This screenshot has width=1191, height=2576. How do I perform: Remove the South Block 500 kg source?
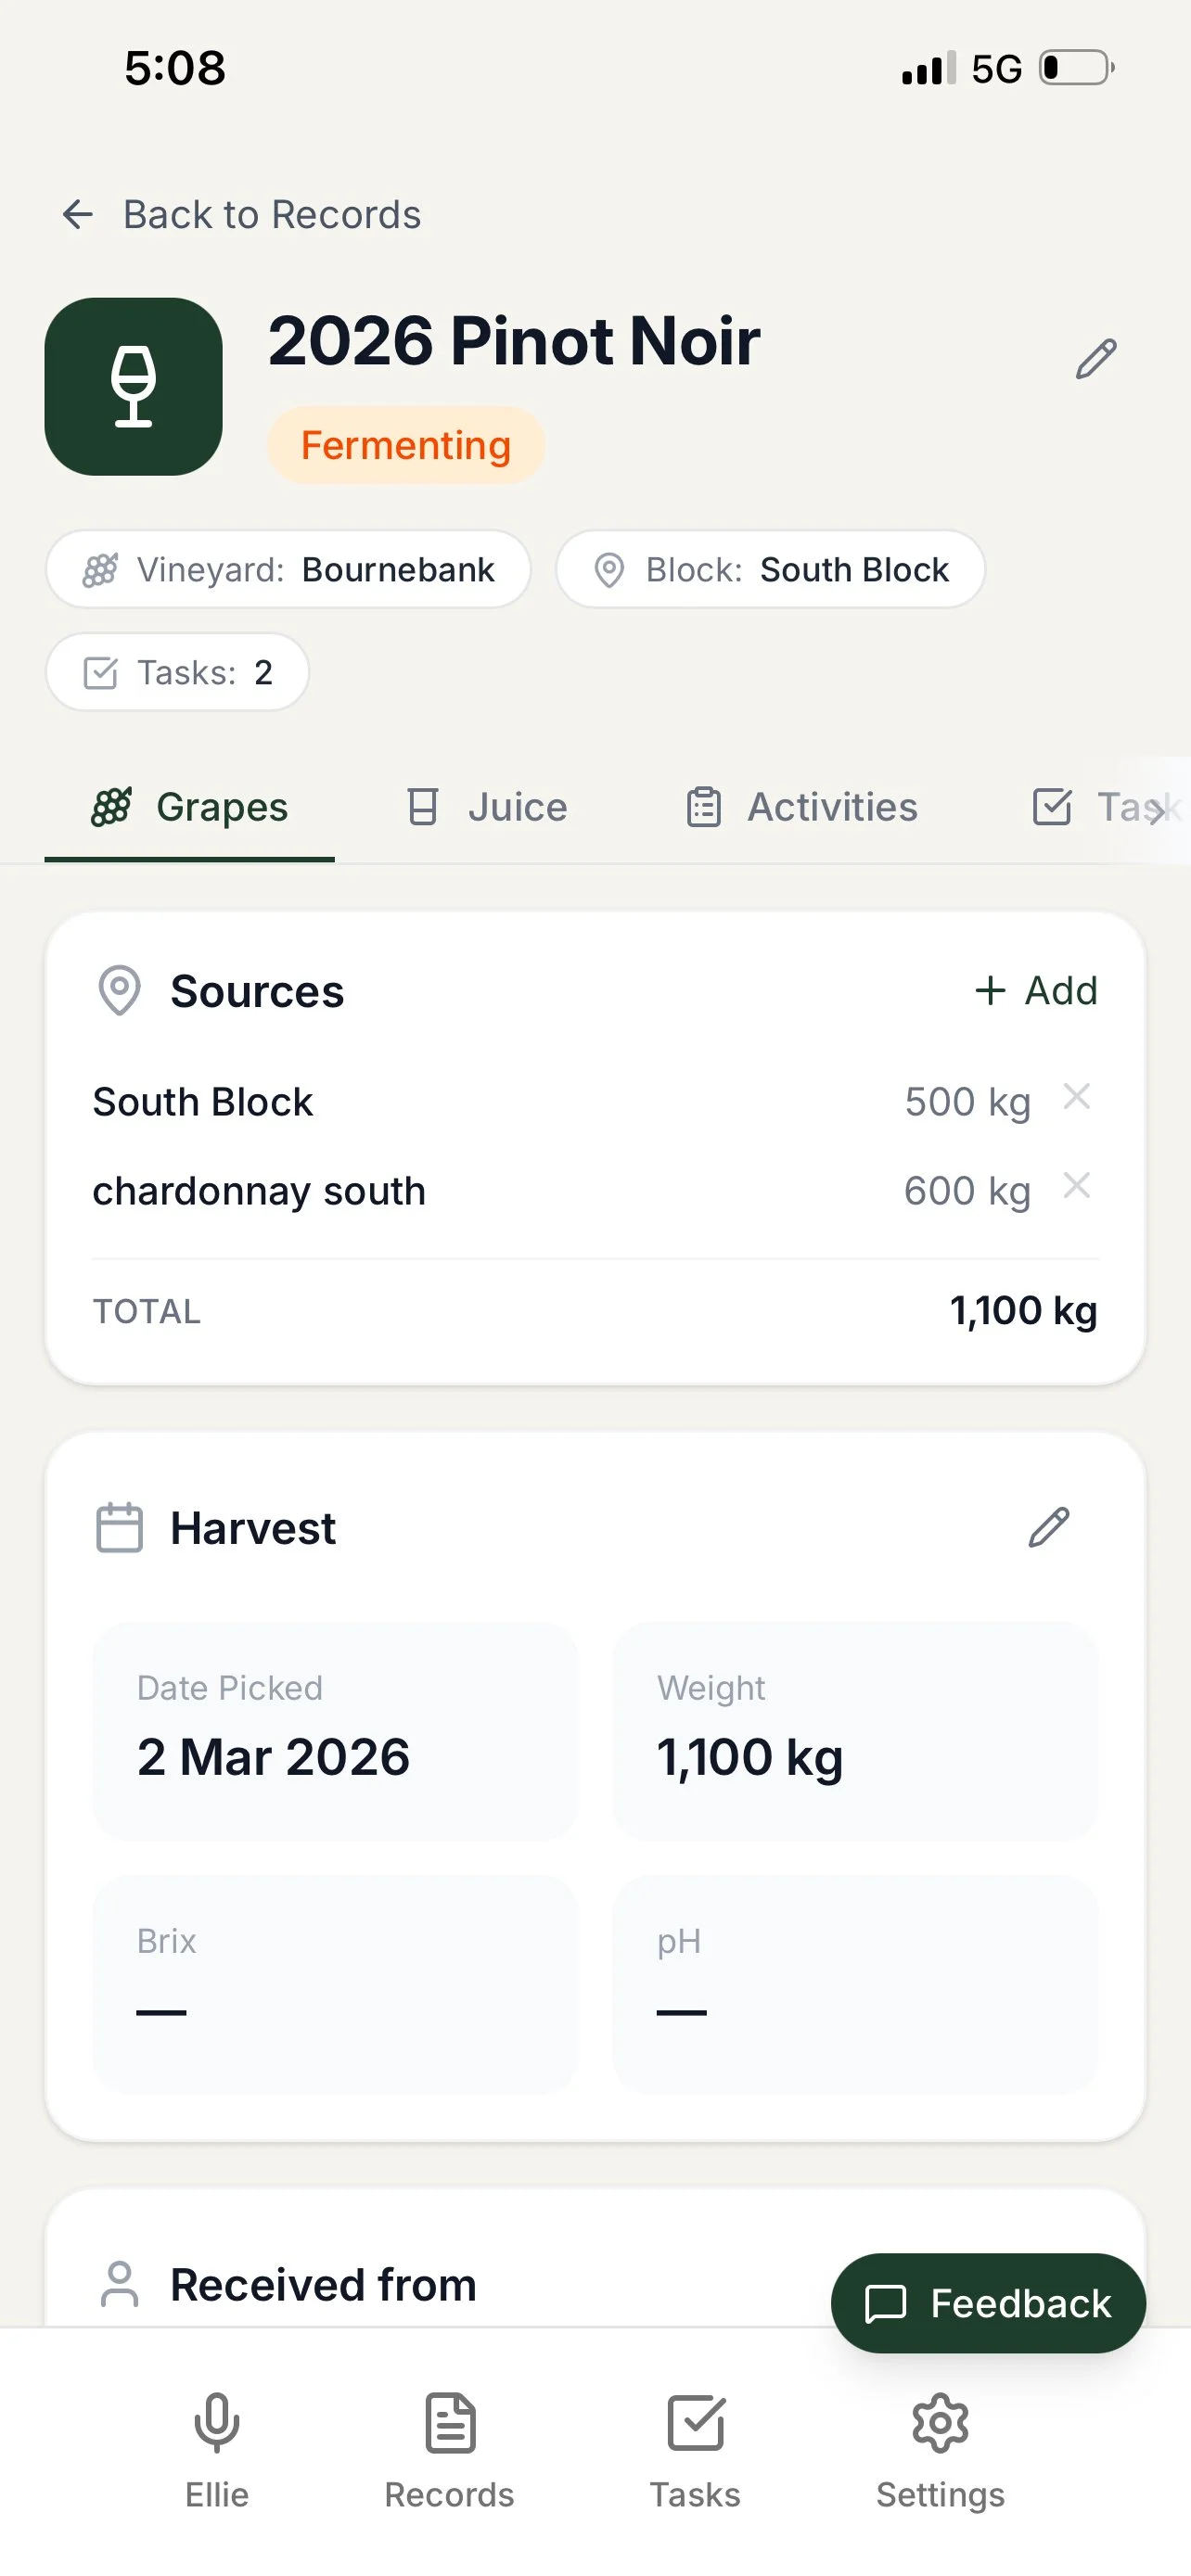click(x=1076, y=1097)
